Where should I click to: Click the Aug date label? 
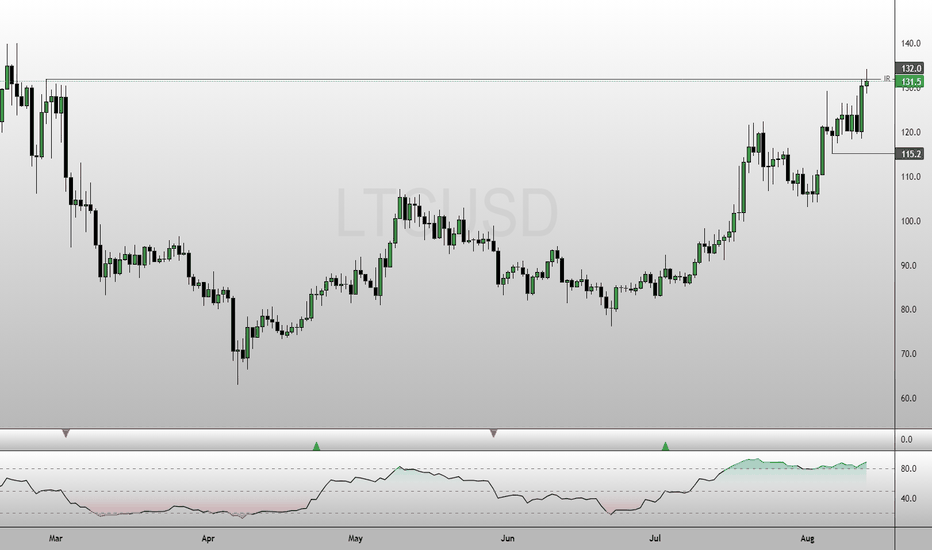807,539
